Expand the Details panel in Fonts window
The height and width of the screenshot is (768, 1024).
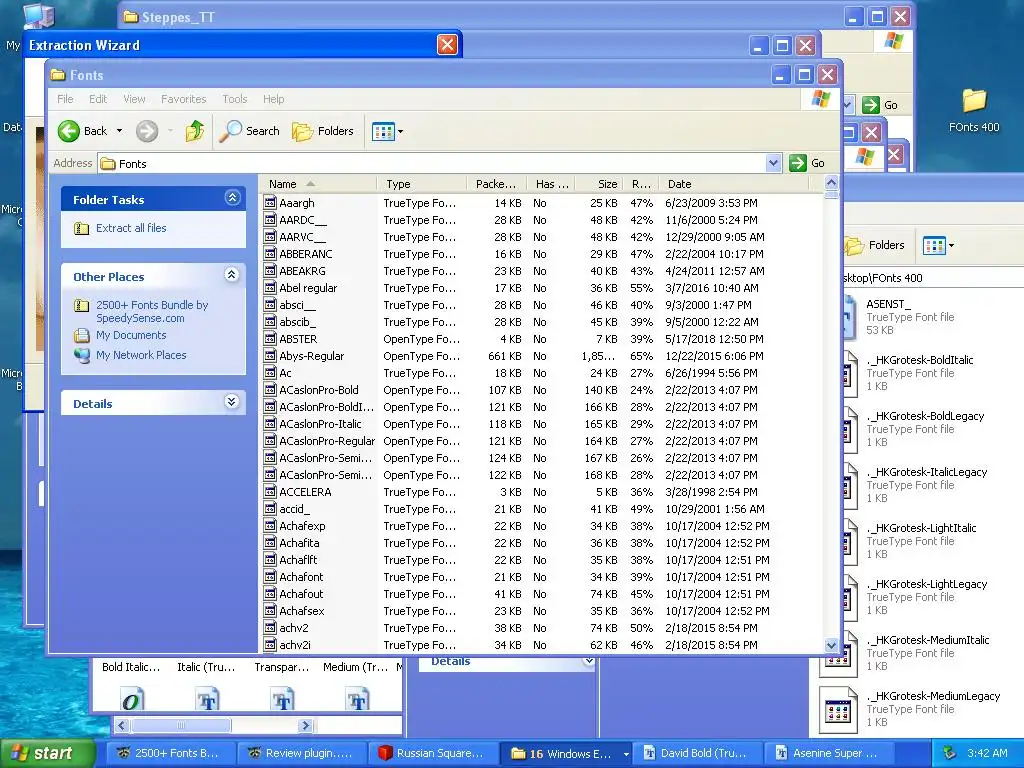[x=232, y=402]
